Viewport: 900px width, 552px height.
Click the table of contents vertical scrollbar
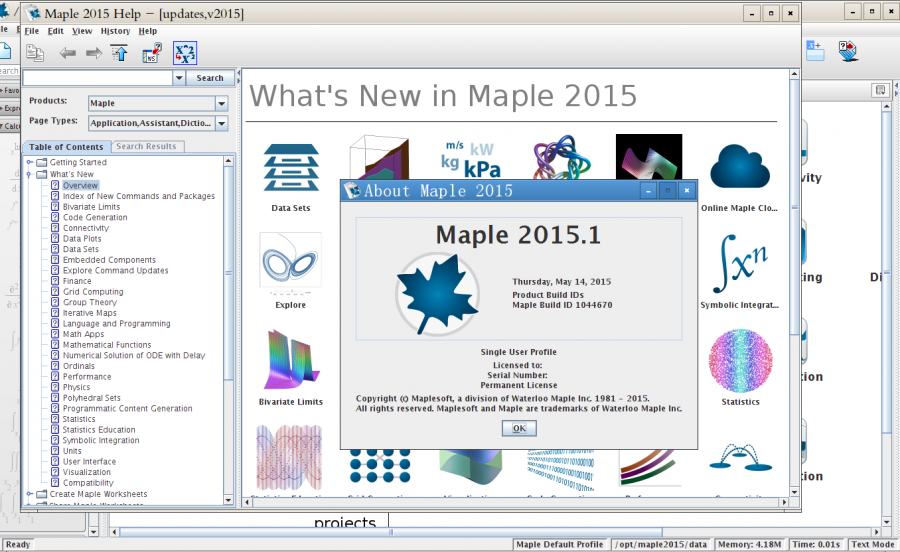(228, 273)
